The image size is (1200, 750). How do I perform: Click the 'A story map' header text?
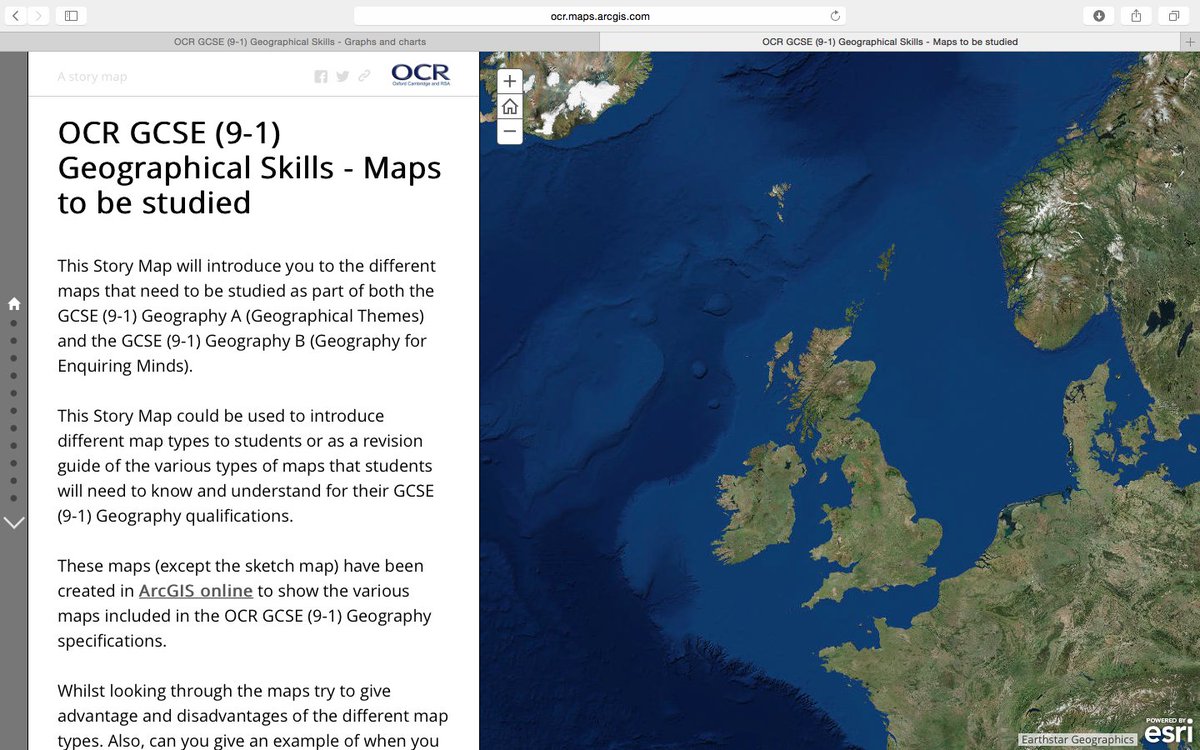[92, 76]
